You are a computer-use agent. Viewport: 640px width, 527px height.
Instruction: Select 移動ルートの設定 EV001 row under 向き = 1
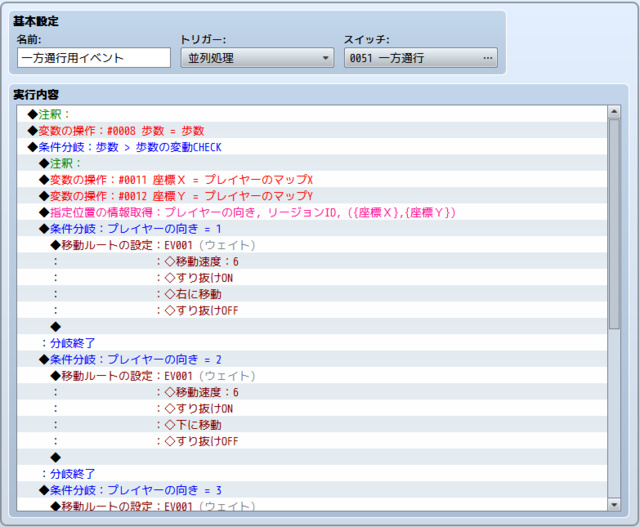coord(312,245)
